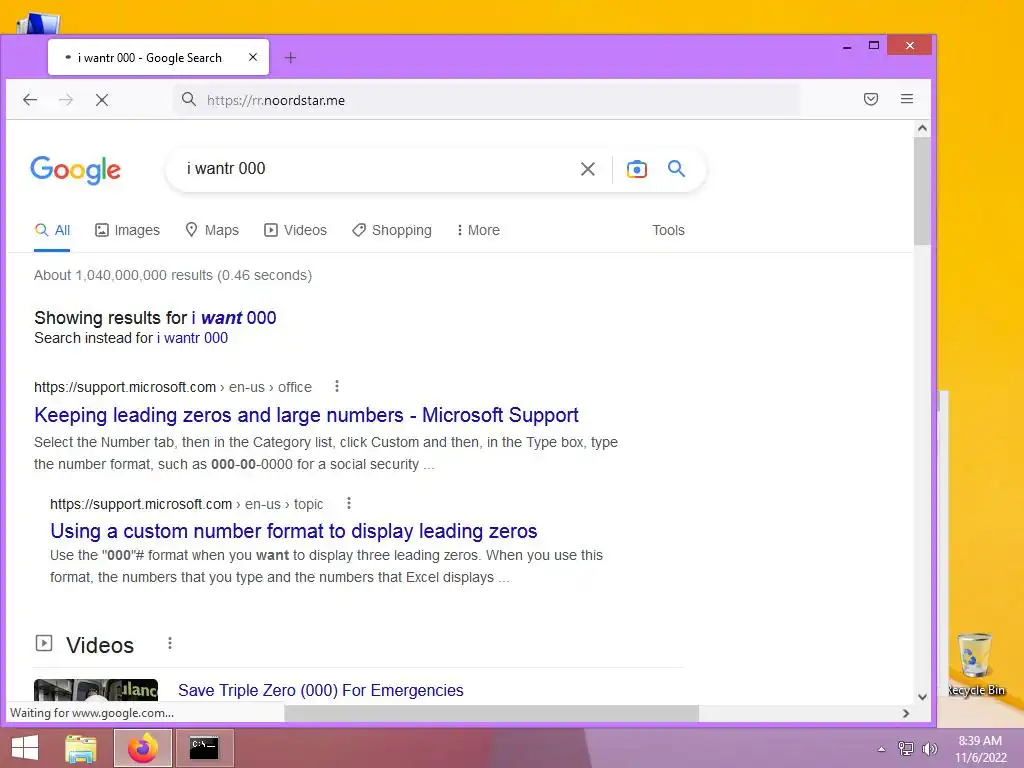Close the Google Search tab

(253, 57)
